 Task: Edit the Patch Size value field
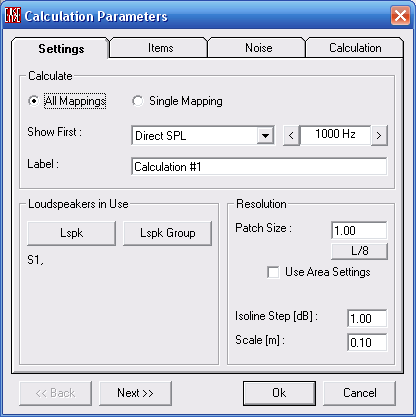click(x=359, y=230)
